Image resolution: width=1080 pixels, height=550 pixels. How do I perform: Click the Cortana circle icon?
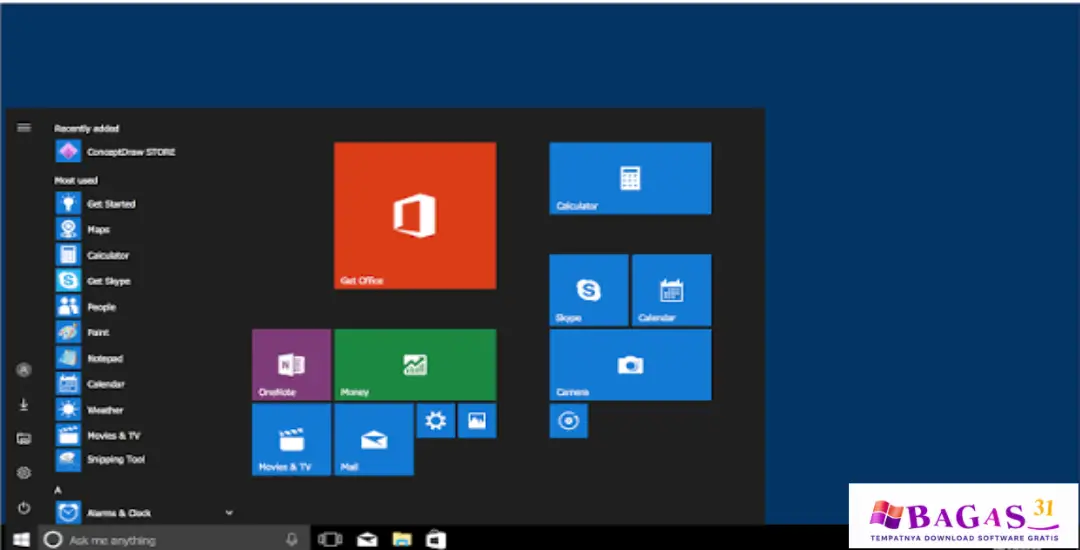53,540
